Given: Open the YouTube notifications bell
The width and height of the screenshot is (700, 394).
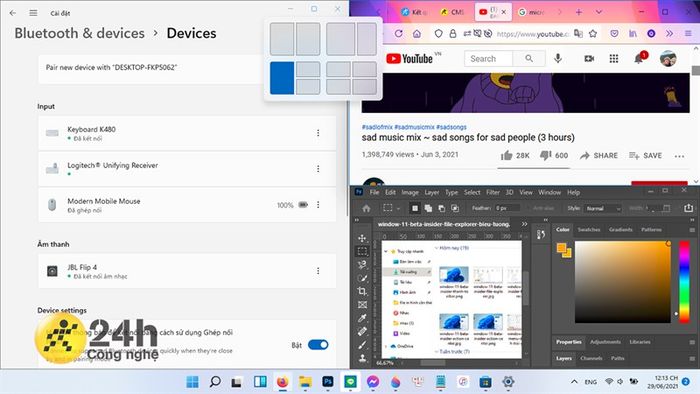Looking at the screenshot, I should point(639,59).
